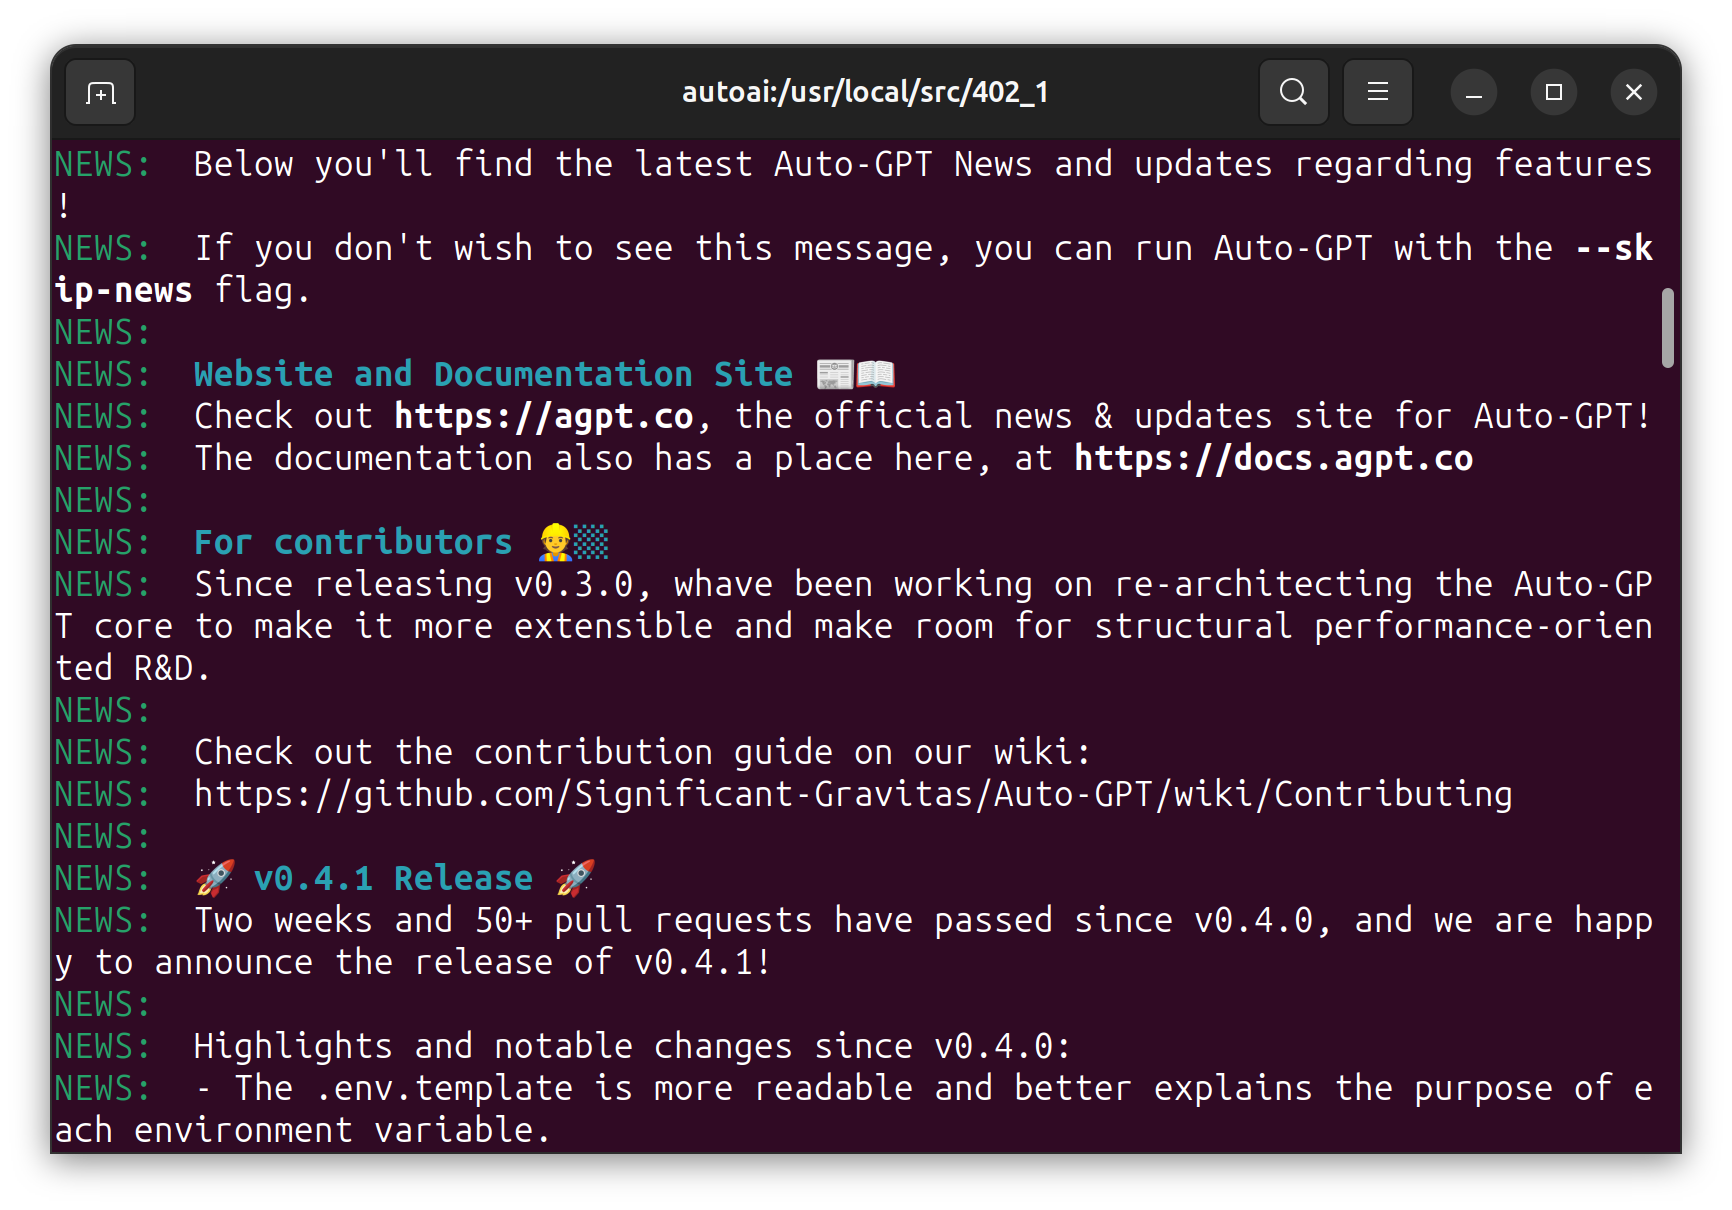The image size is (1732, 1210).
Task: Click 'The documentation also has a place' line
Action: click(833, 458)
